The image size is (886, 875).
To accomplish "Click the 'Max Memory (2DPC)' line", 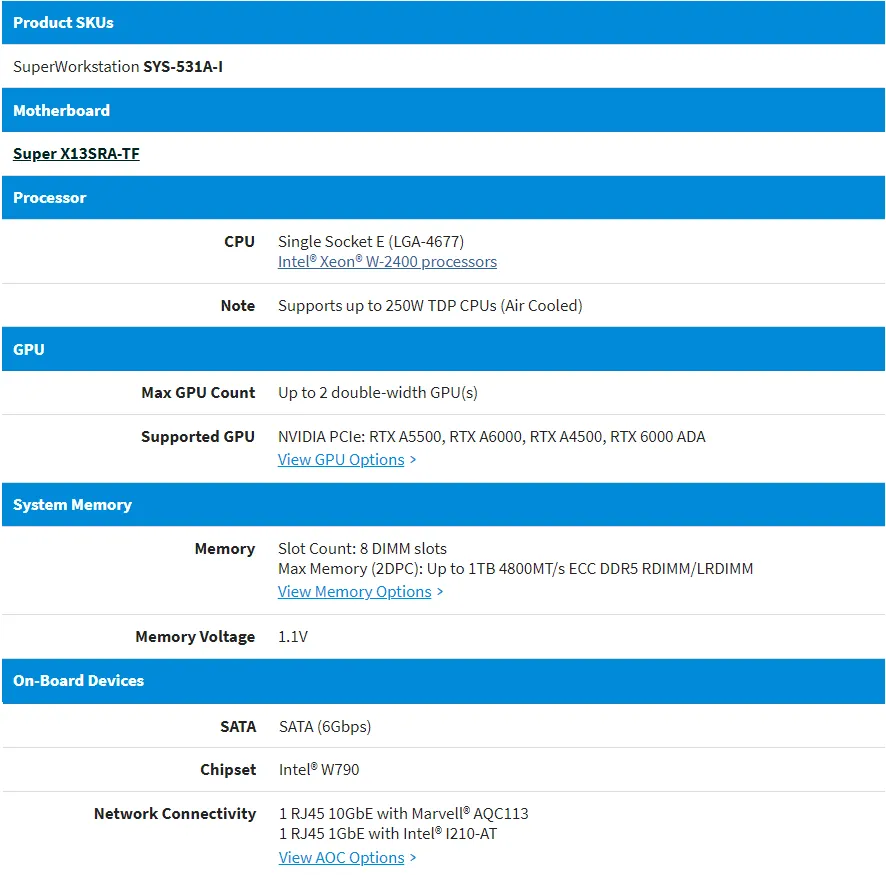I will (x=515, y=569).
